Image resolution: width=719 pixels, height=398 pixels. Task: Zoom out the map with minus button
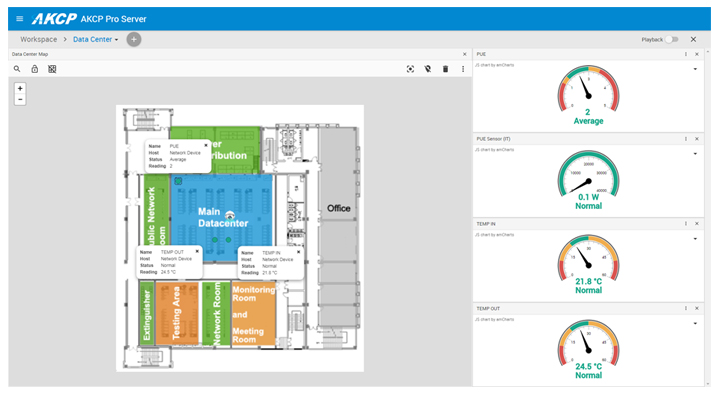click(x=20, y=100)
